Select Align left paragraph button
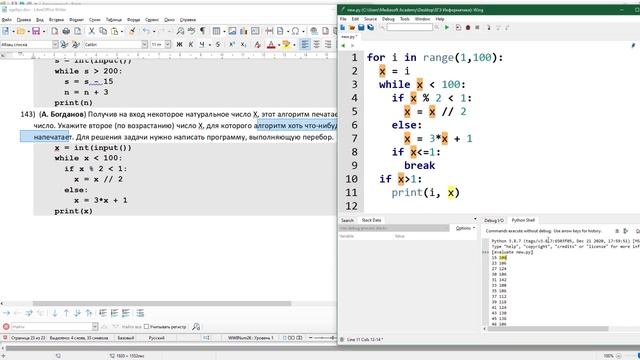Screen dimensions: 640x360 304,44
